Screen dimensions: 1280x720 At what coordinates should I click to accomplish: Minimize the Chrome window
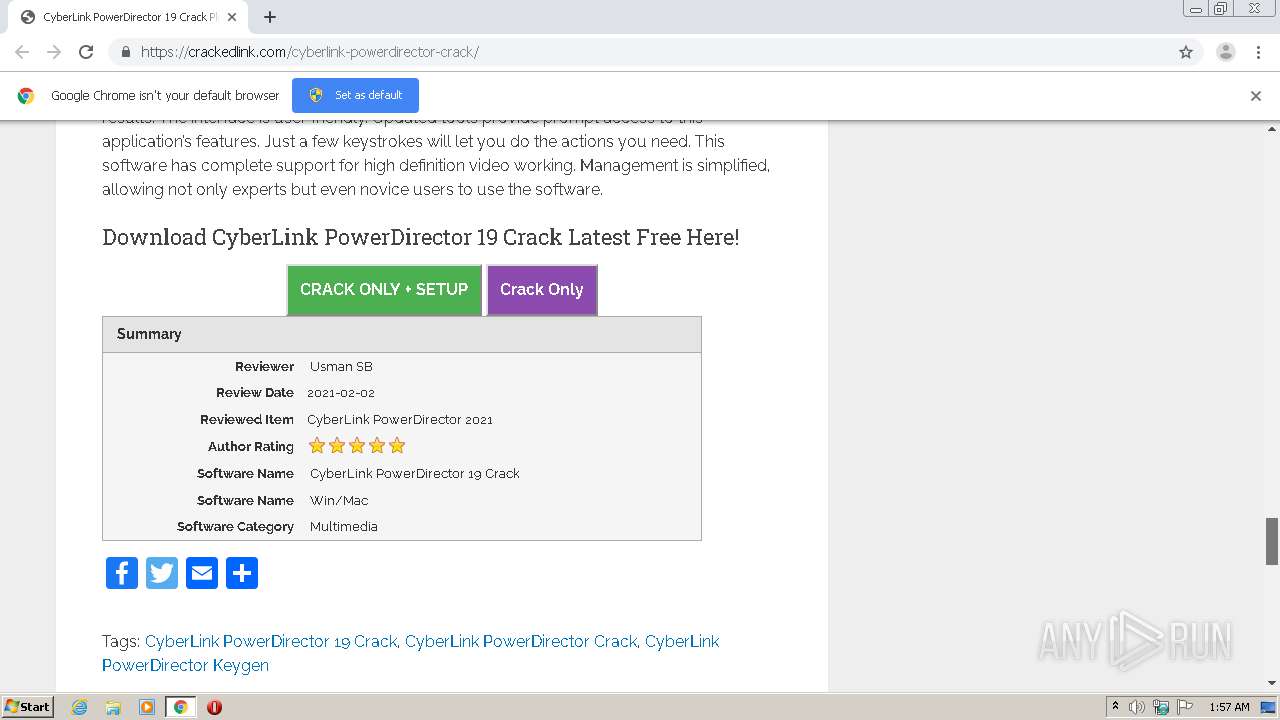click(1196, 8)
